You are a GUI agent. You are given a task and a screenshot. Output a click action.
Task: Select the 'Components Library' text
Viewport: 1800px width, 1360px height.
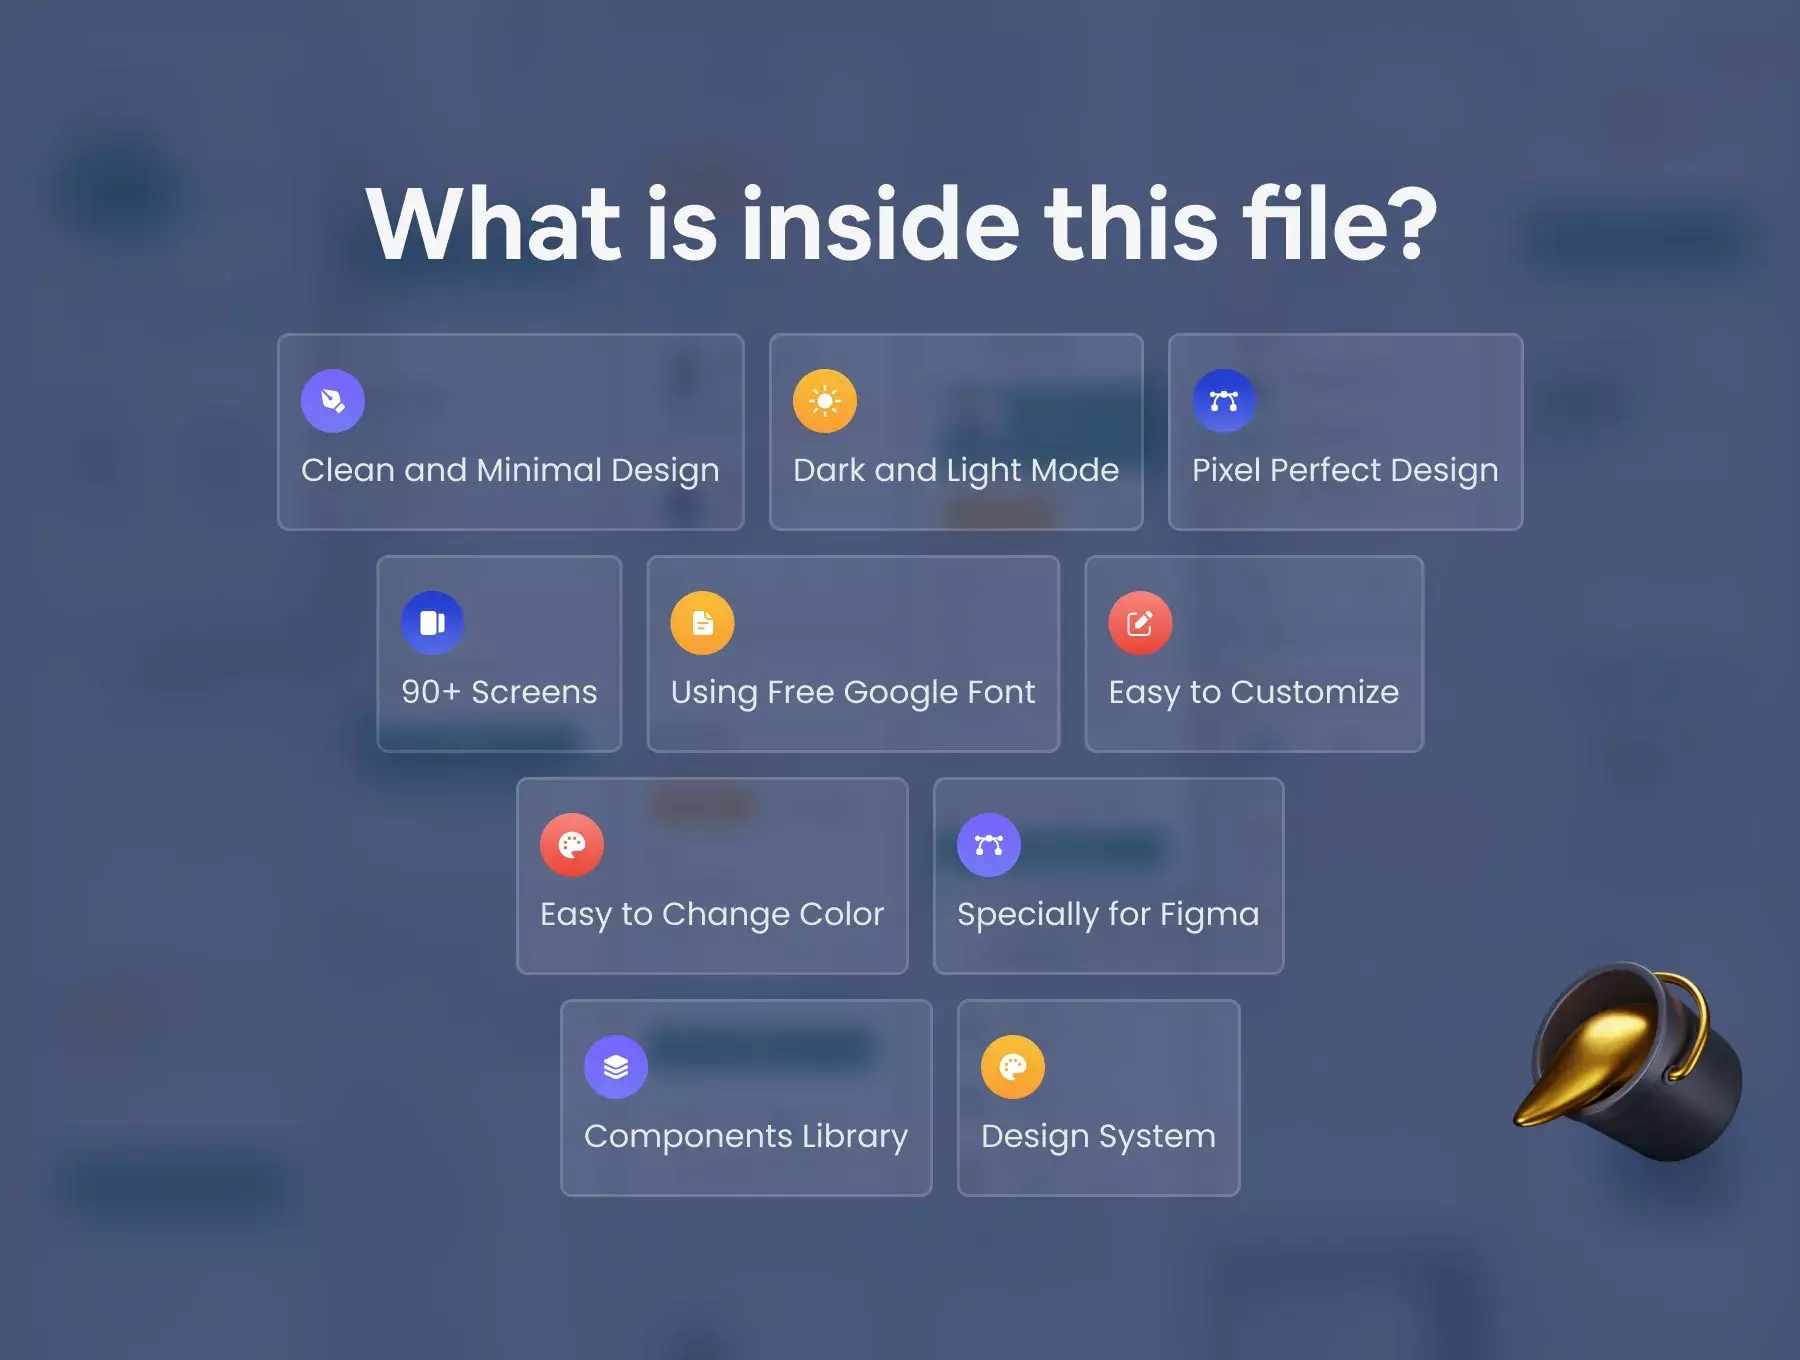pos(746,1137)
